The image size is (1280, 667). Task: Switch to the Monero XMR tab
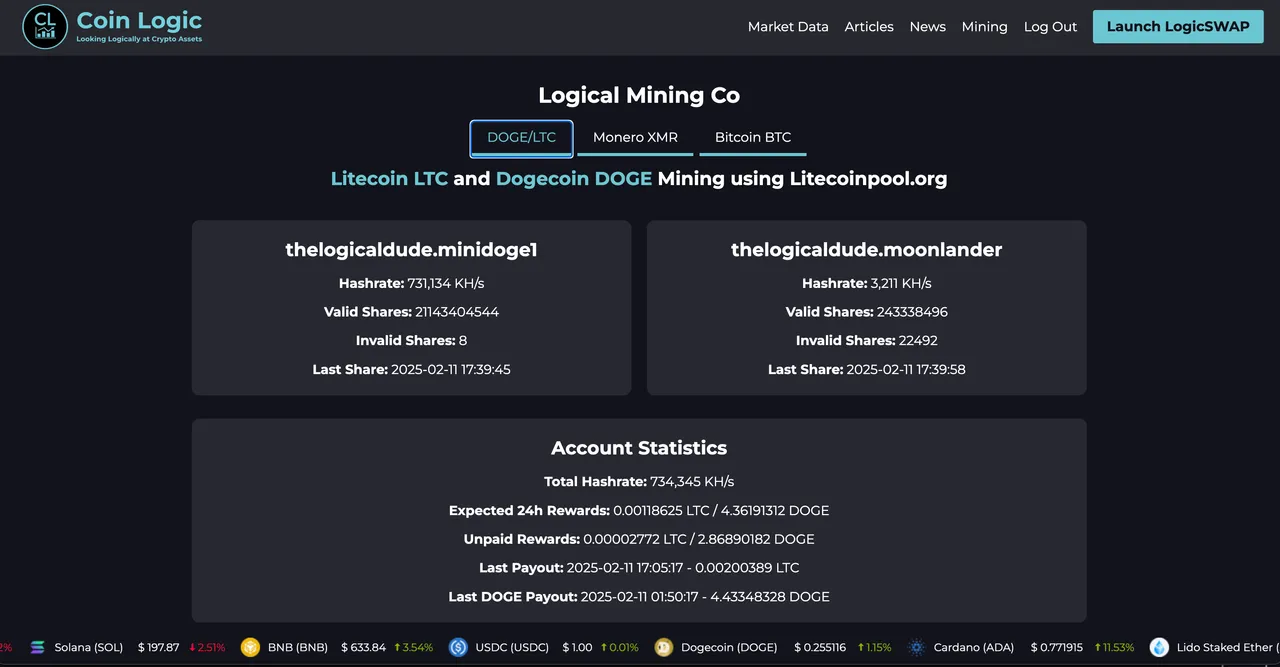tap(635, 138)
